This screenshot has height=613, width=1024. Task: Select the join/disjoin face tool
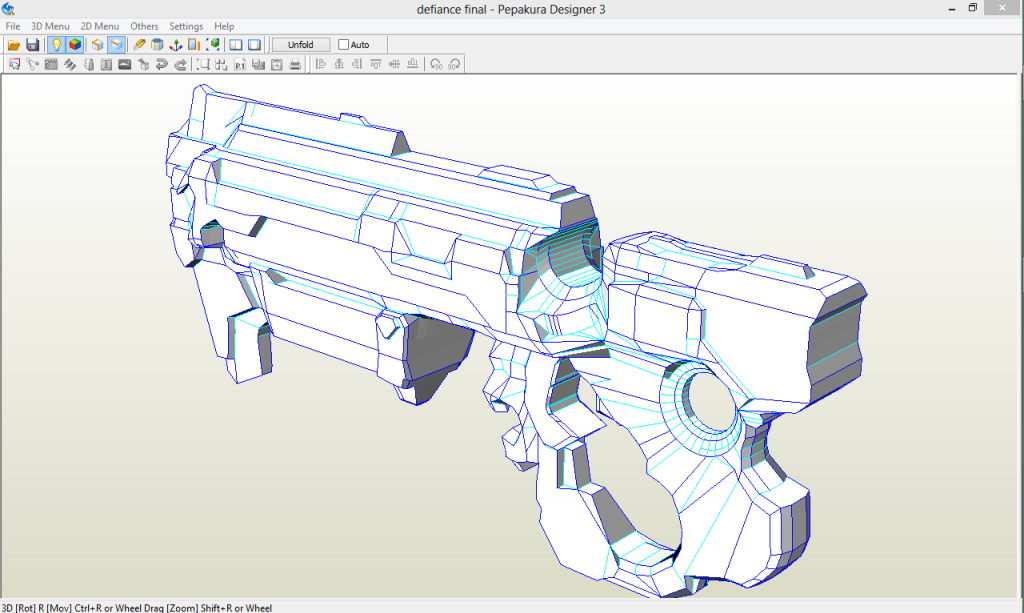[33, 64]
